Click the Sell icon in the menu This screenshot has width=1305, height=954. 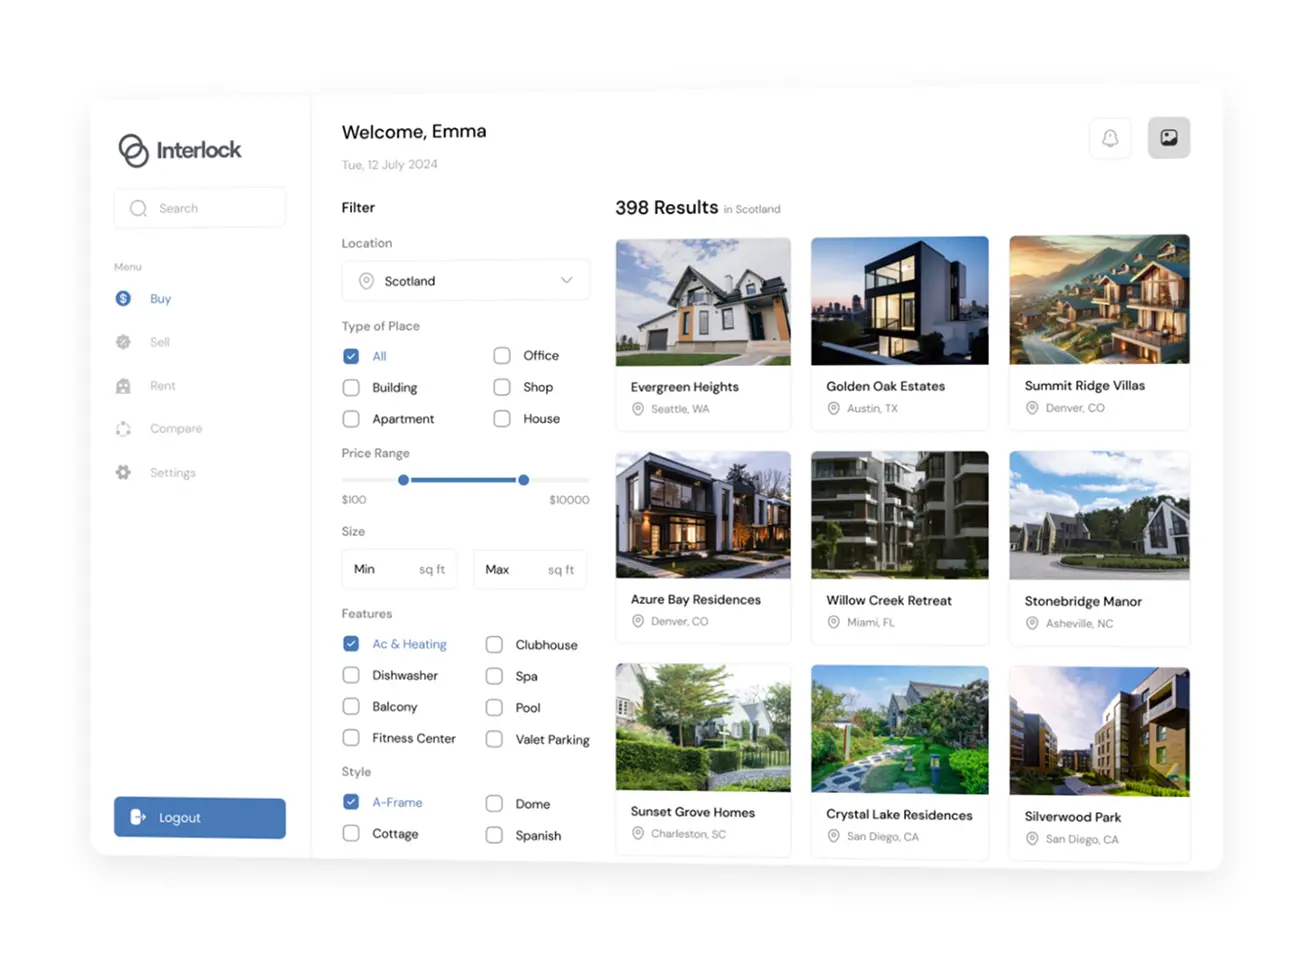point(122,341)
